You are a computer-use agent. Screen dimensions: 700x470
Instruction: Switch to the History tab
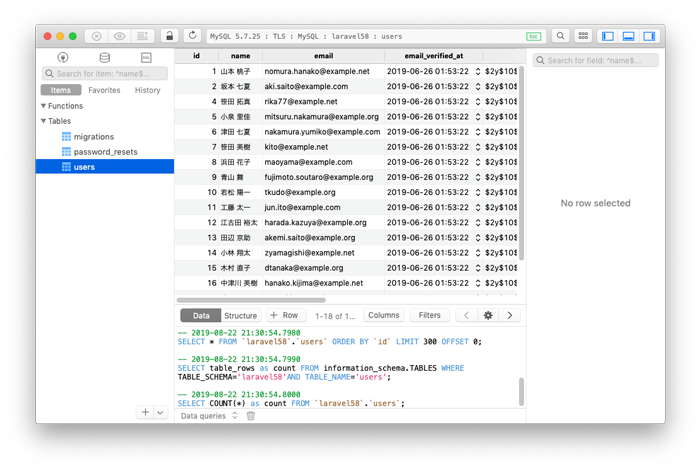pos(147,90)
